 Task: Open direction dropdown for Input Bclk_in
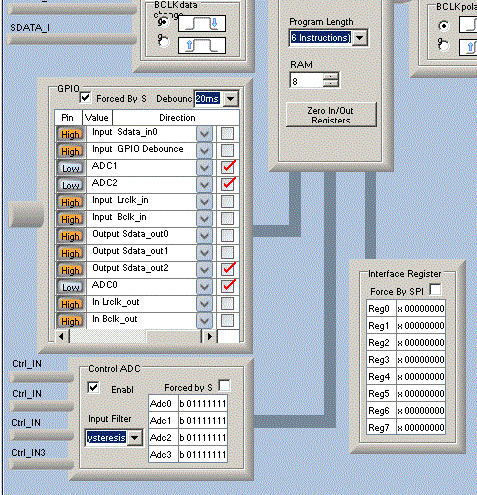(x=204, y=219)
